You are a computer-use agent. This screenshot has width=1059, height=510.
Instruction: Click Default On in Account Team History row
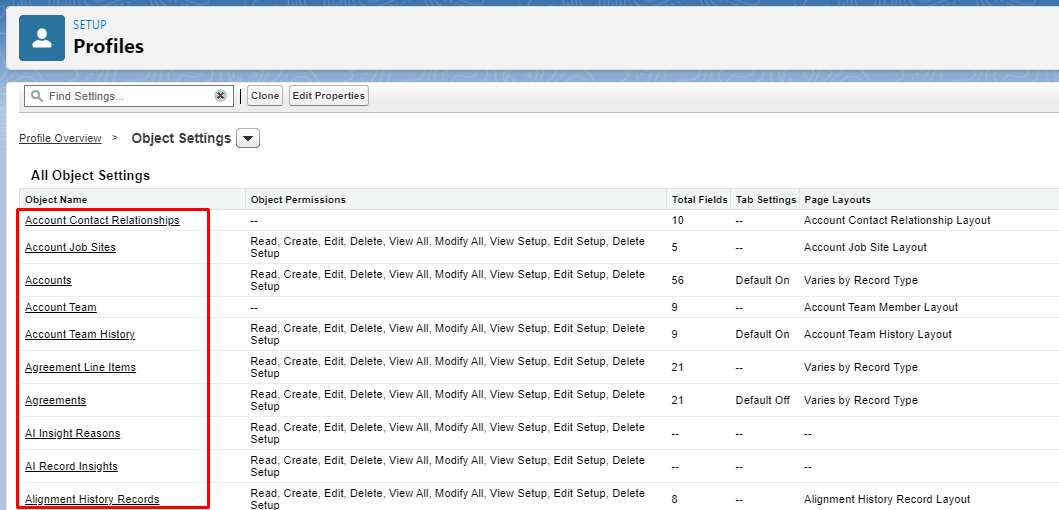pyautogui.click(x=763, y=334)
